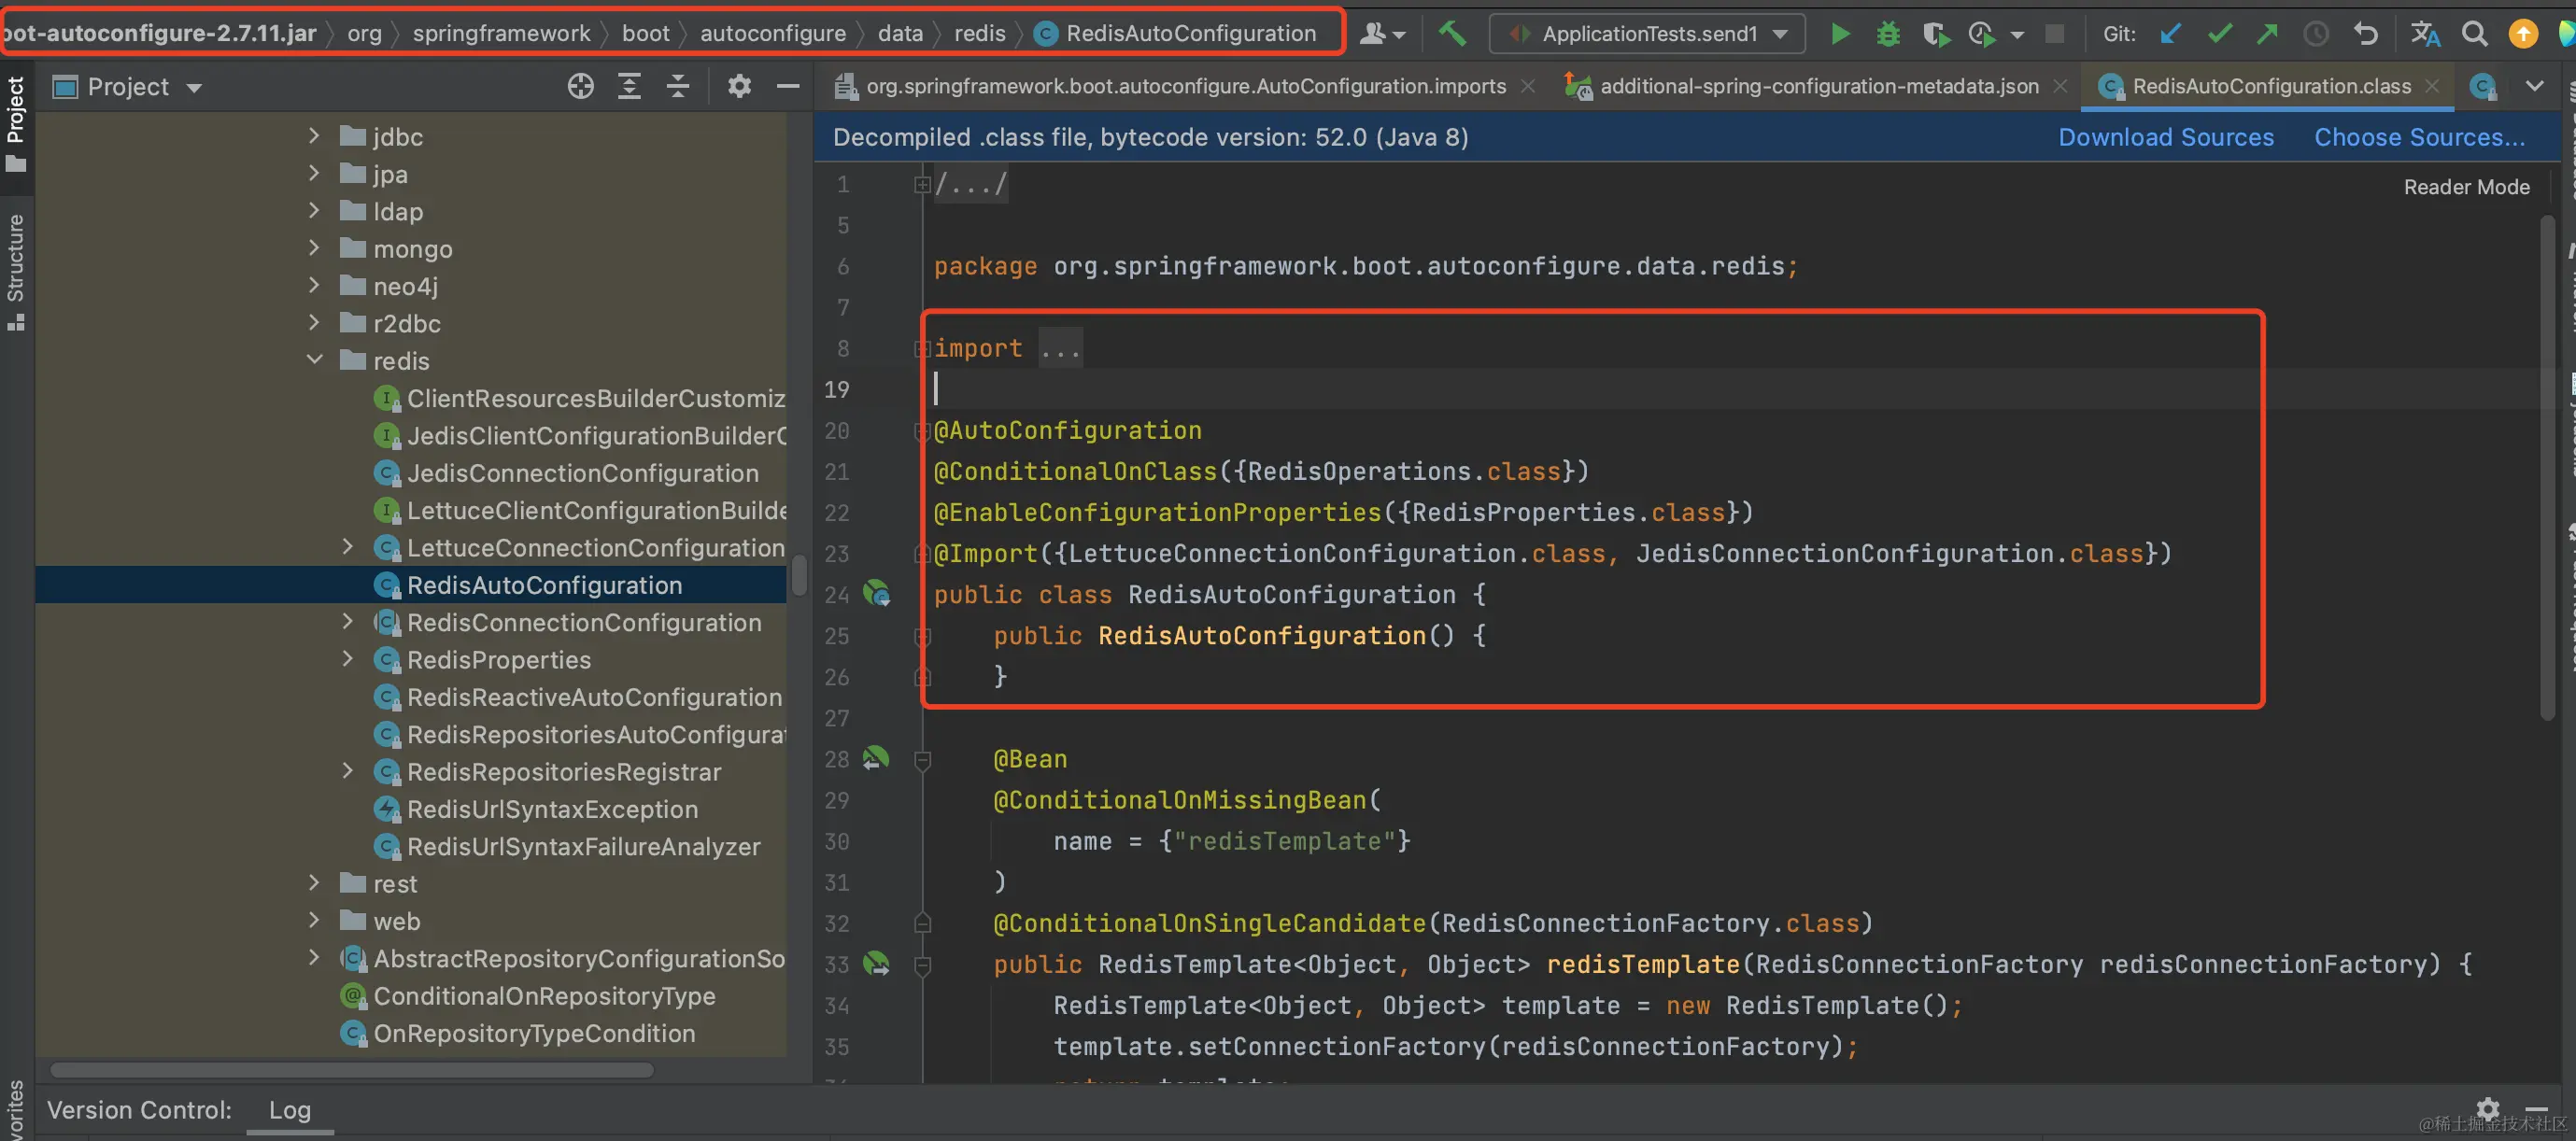The height and width of the screenshot is (1141, 2576).
Task: Click the Debug bug icon
Action: 1887,34
